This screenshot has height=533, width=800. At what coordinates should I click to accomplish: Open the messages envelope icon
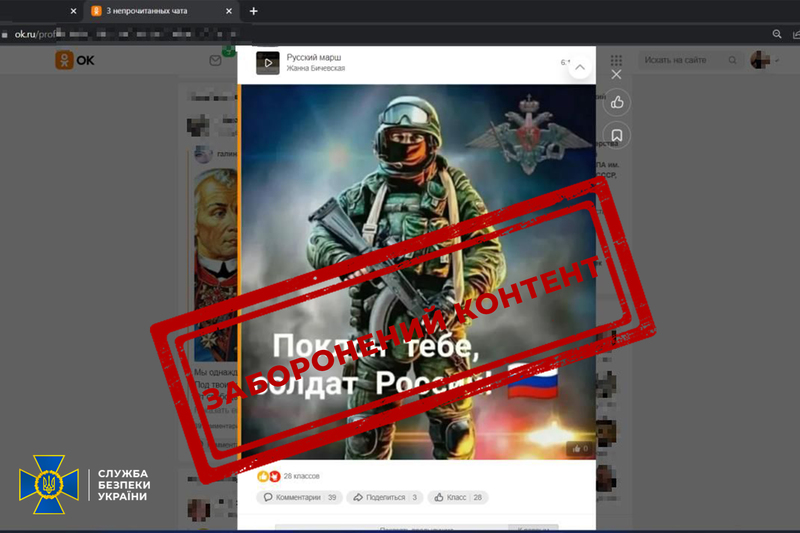coord(215,61)
